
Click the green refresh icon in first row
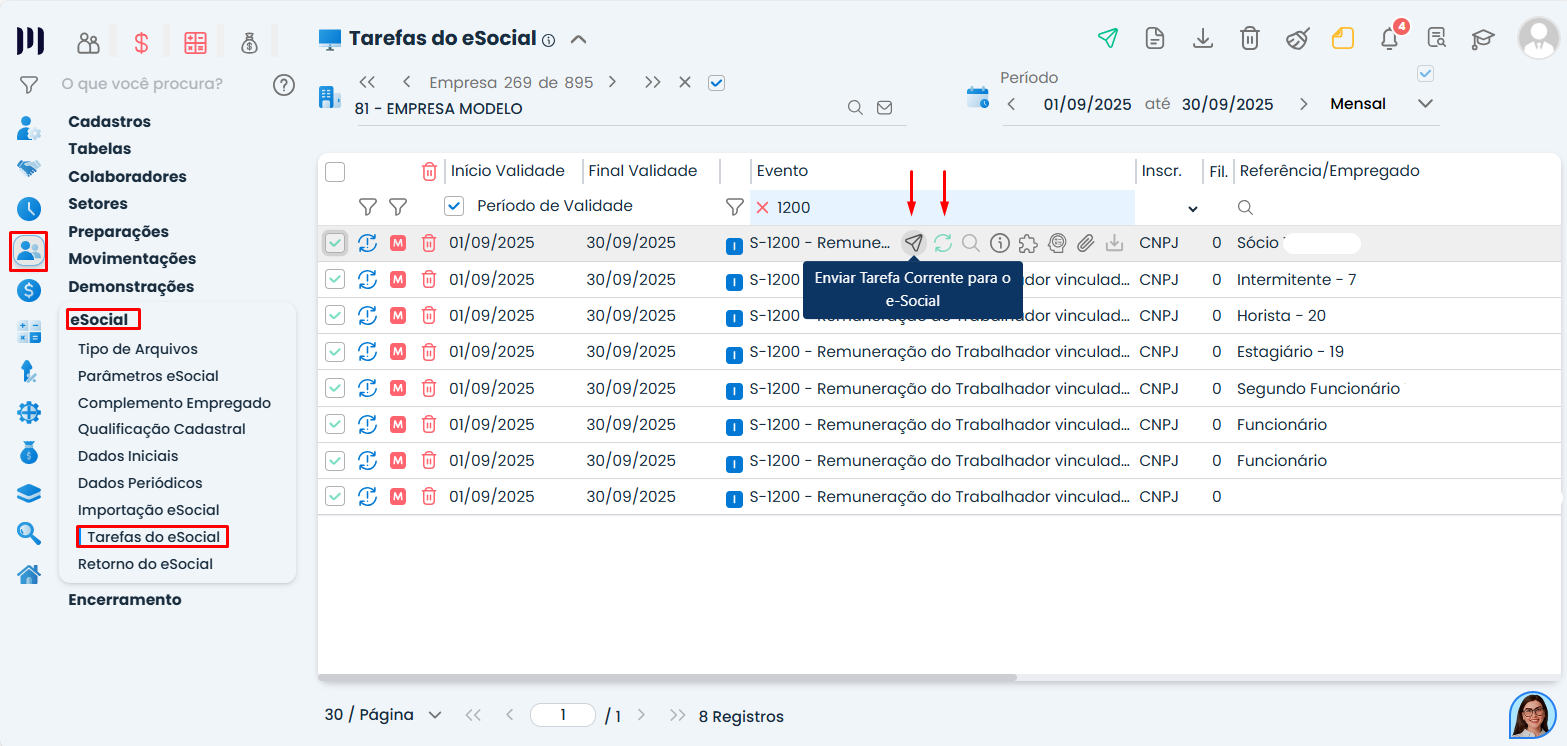point(943,243)
